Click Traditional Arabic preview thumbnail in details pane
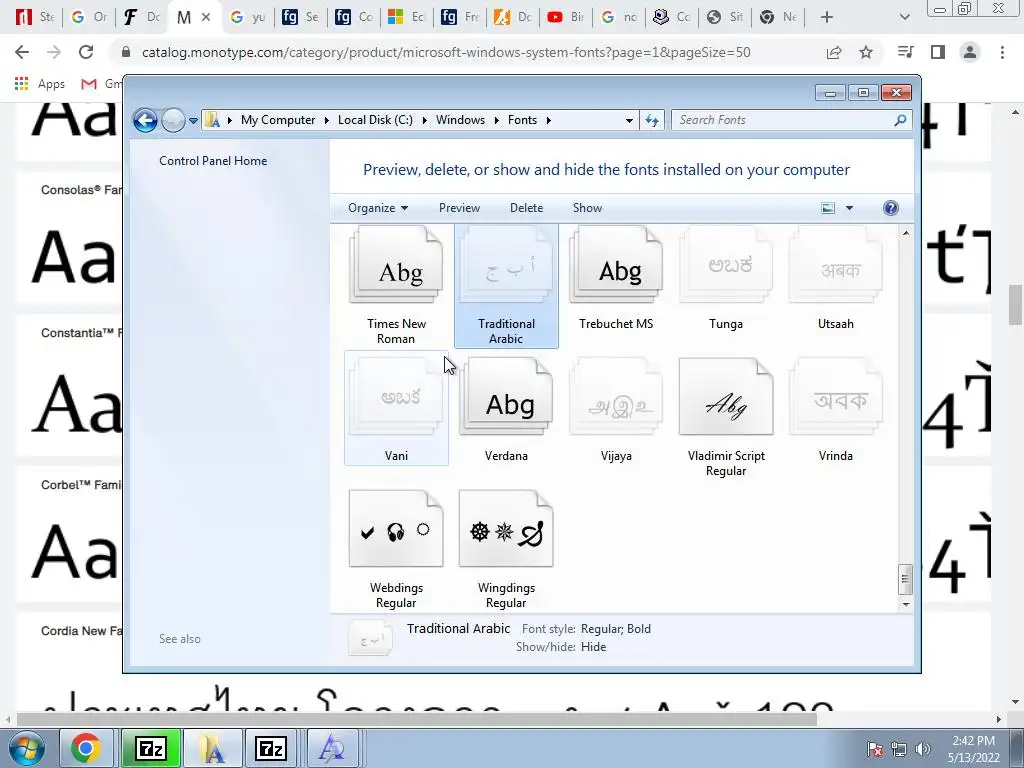Image resolution: width=1024 pixels, height=768 pixels. [x=370, y=637]
